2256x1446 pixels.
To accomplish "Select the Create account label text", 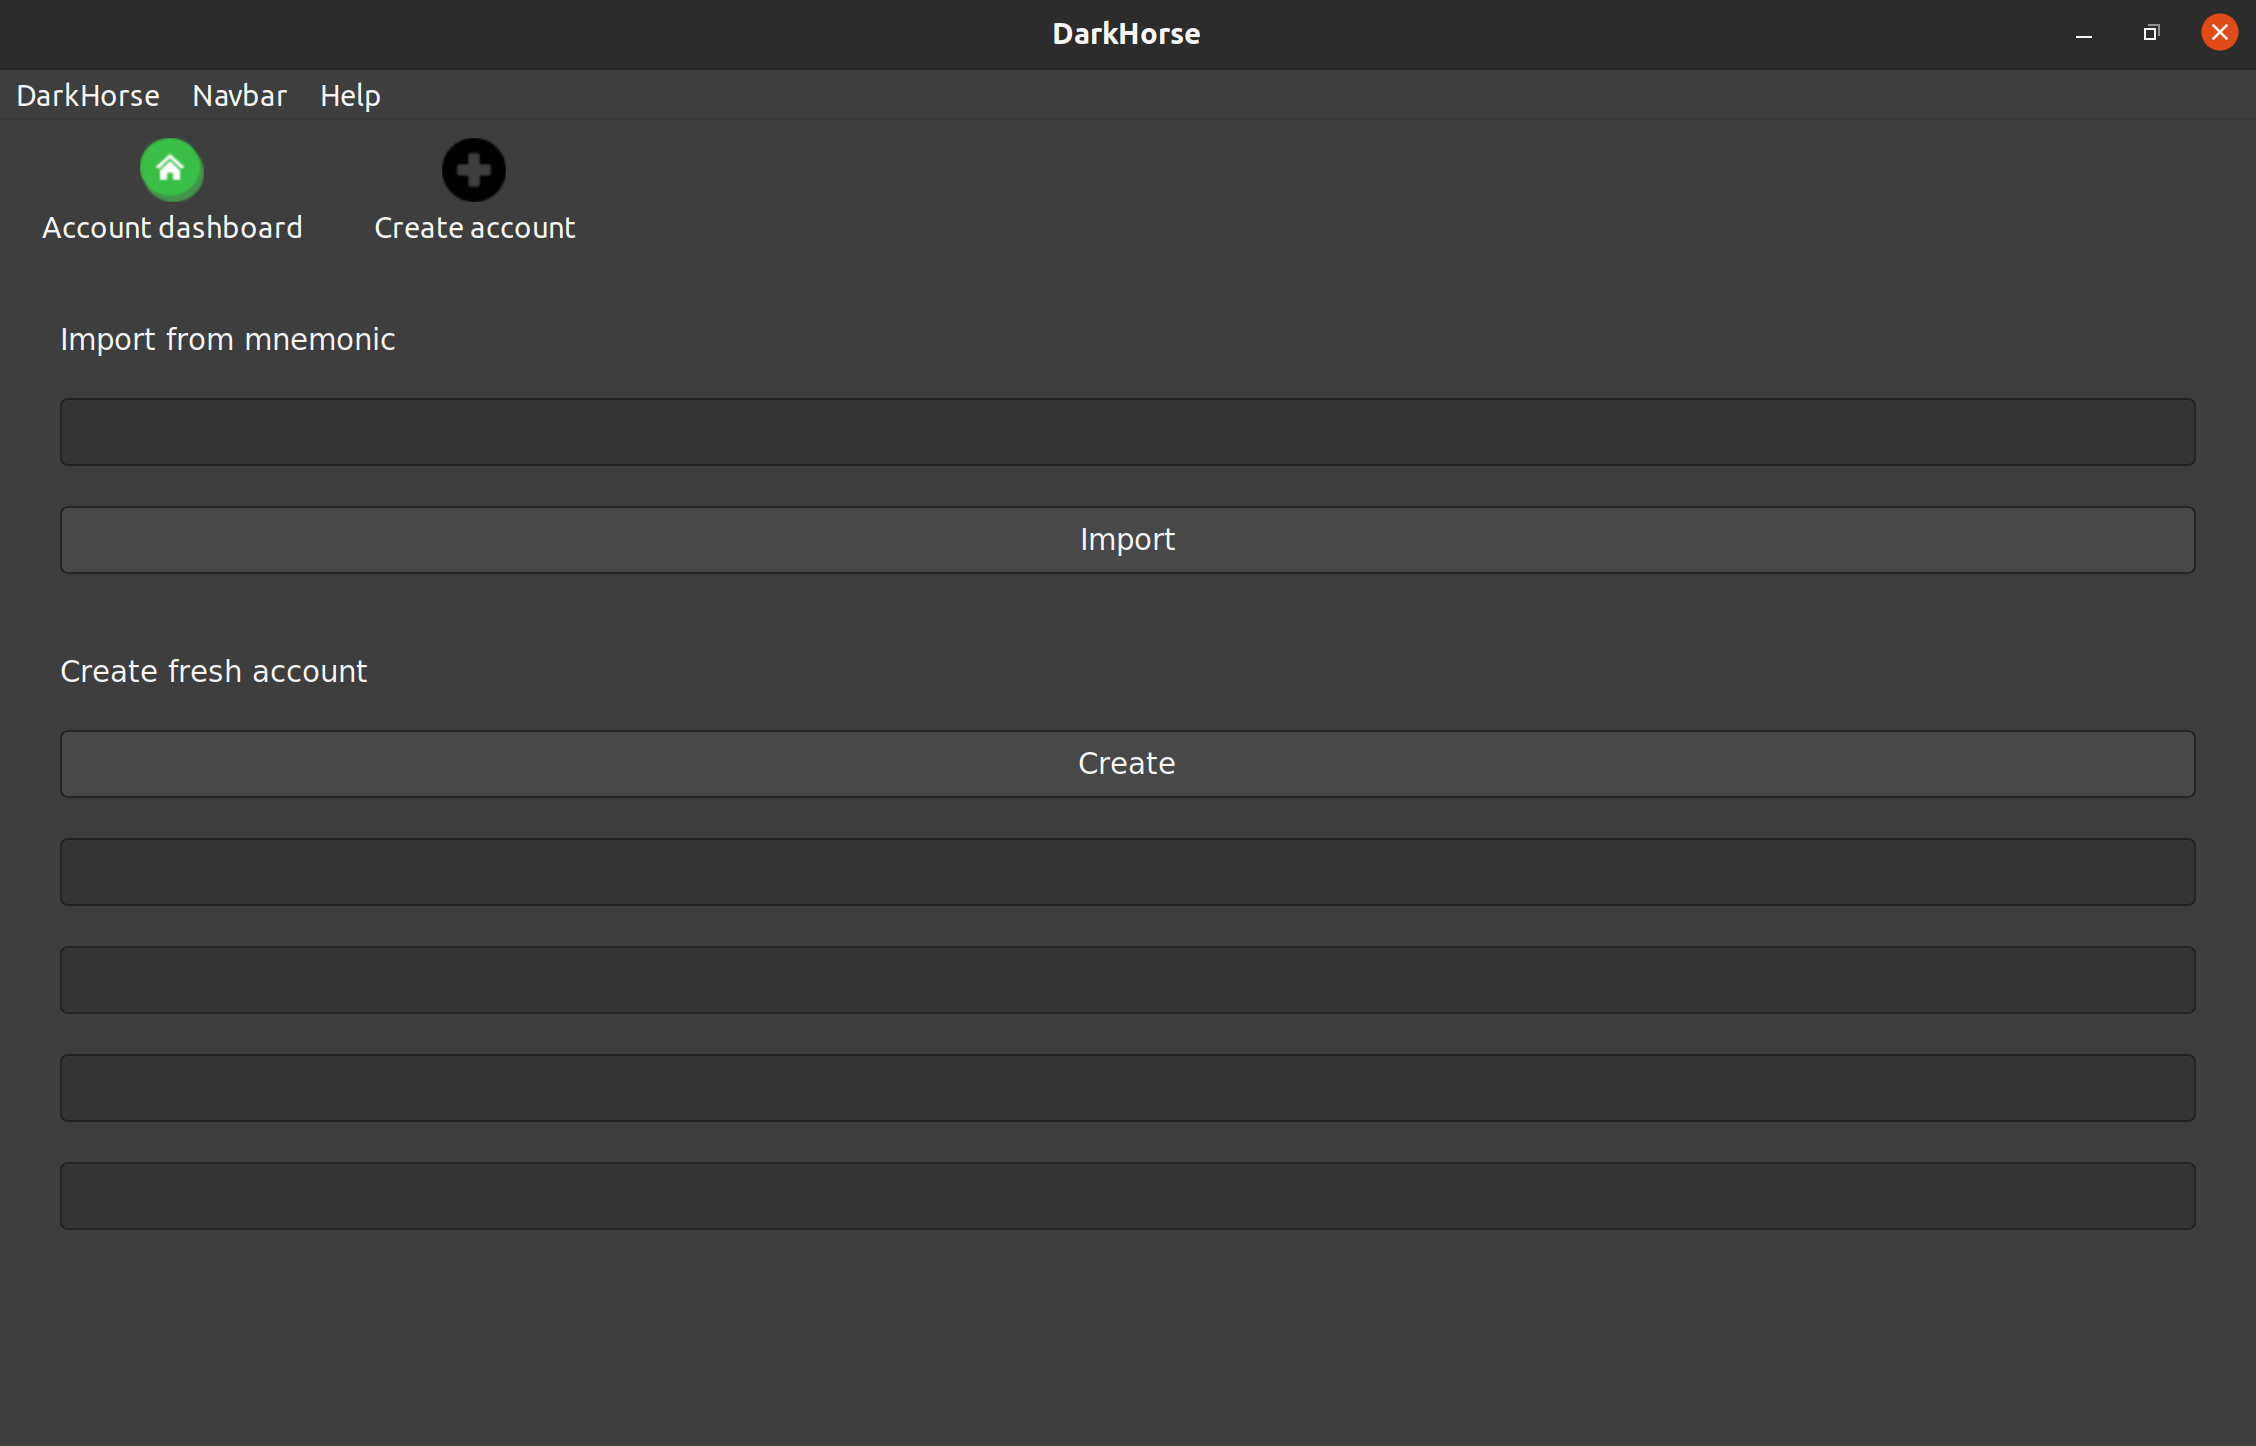I will (474, 228).
